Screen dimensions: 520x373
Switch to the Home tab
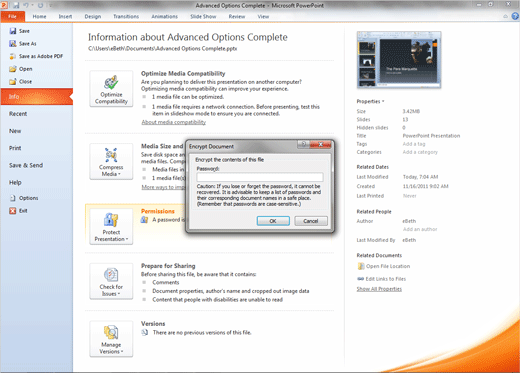[39, 16]
